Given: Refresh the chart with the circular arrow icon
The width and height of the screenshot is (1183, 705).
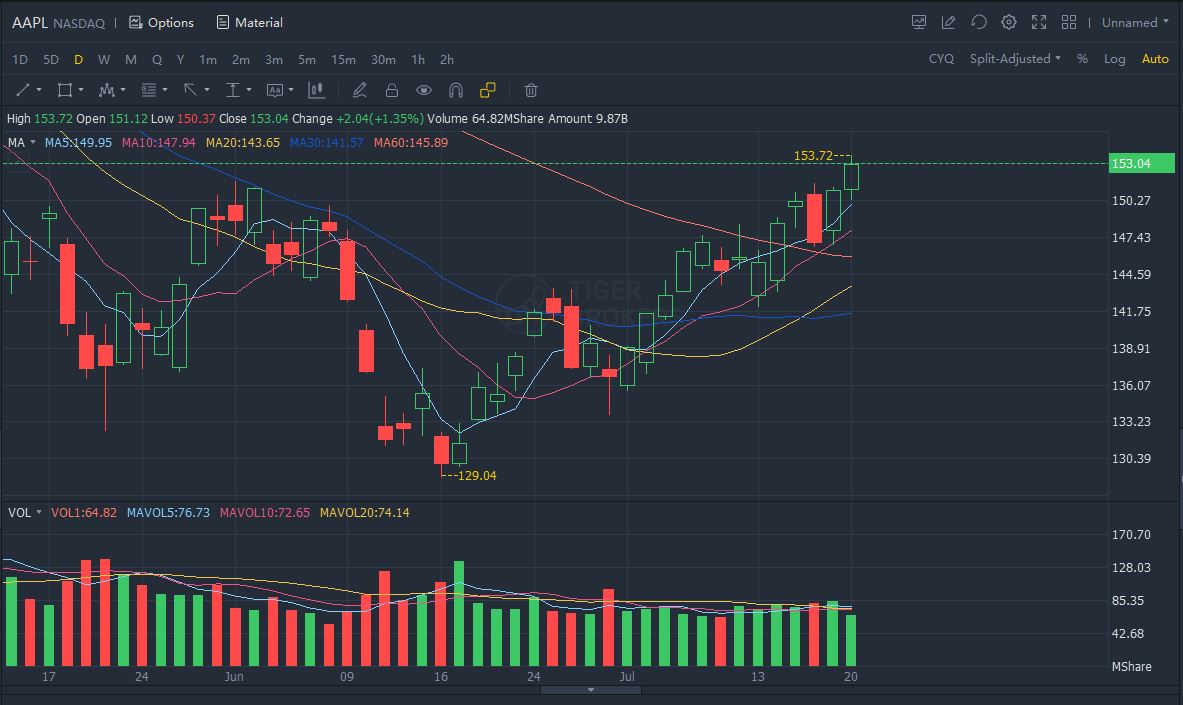Looking at the screenshot, I should pos(979,23).
